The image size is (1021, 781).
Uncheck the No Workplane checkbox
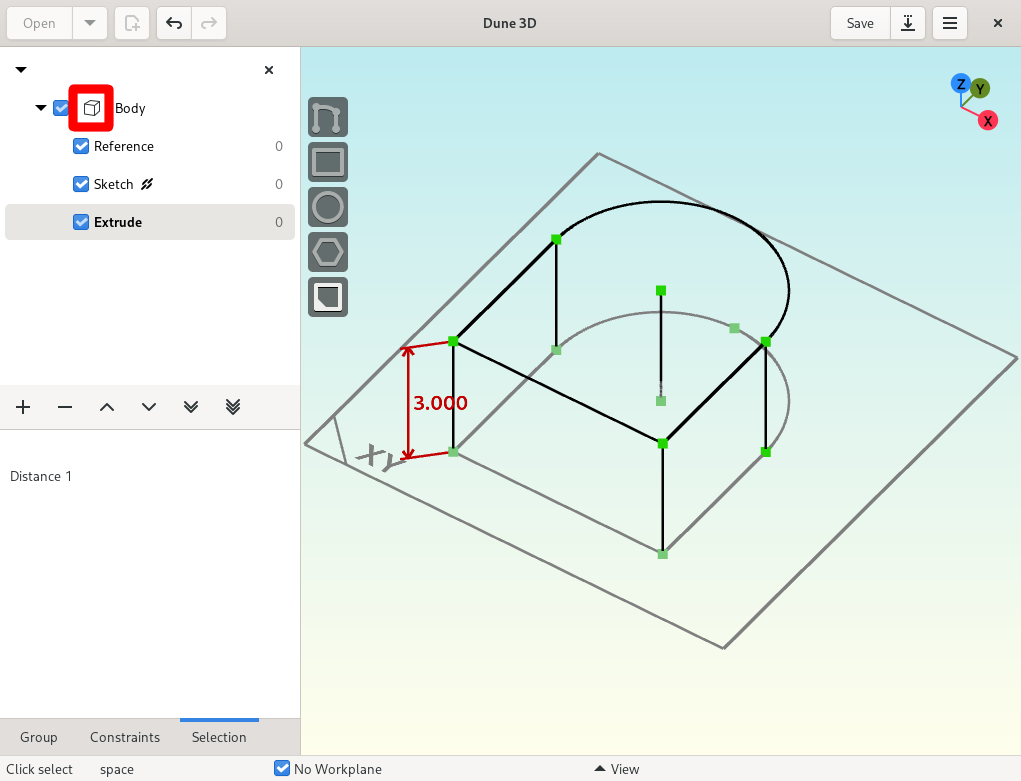coord(282,769)
